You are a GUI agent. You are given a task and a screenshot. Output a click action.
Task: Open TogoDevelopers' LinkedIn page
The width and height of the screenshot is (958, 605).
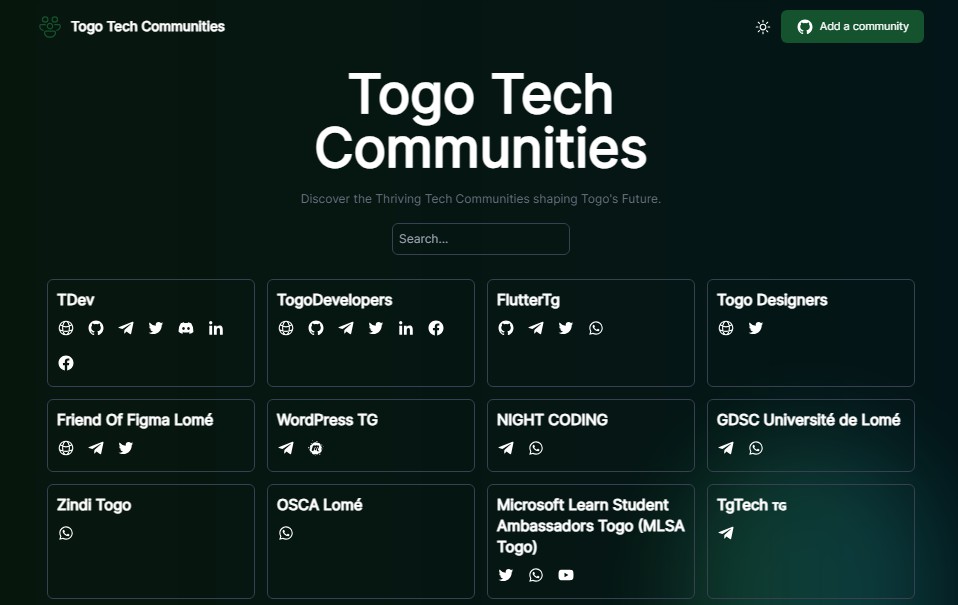pyautogui.click(x=406, y=328)
